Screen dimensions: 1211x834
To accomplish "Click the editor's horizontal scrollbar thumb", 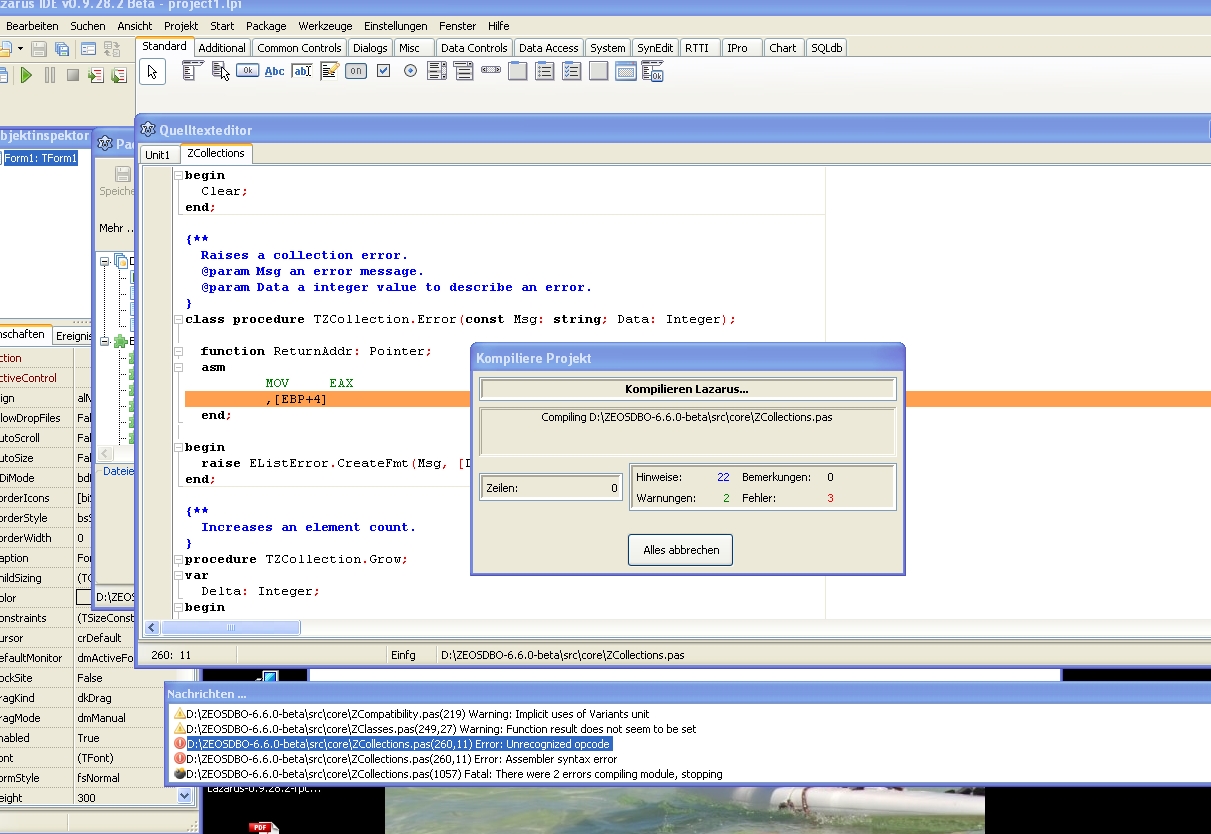I will coord(231,628).
